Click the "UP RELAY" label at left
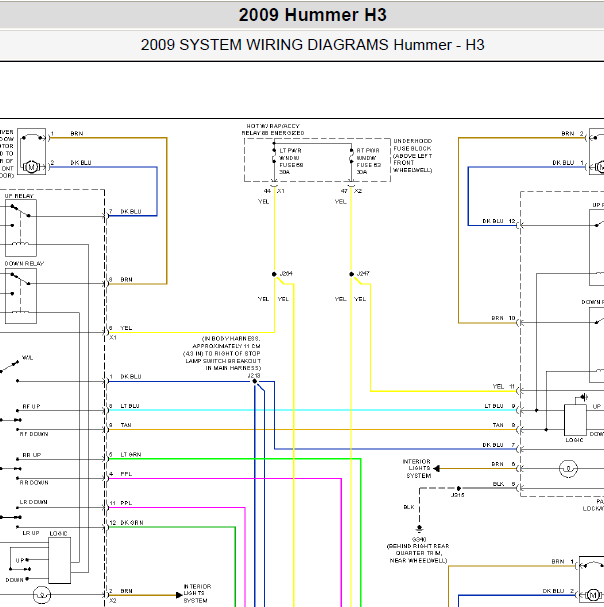604x607 pixels. (19, 196)
